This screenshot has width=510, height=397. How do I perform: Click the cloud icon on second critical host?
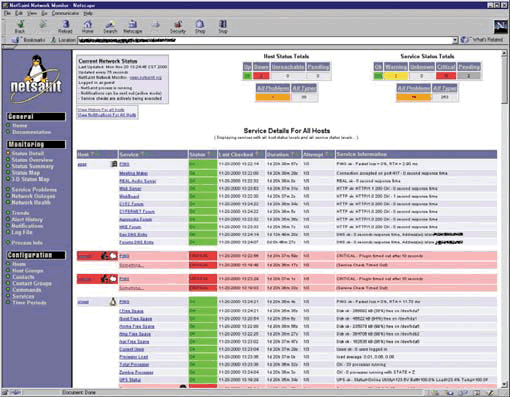click(113, 279)
